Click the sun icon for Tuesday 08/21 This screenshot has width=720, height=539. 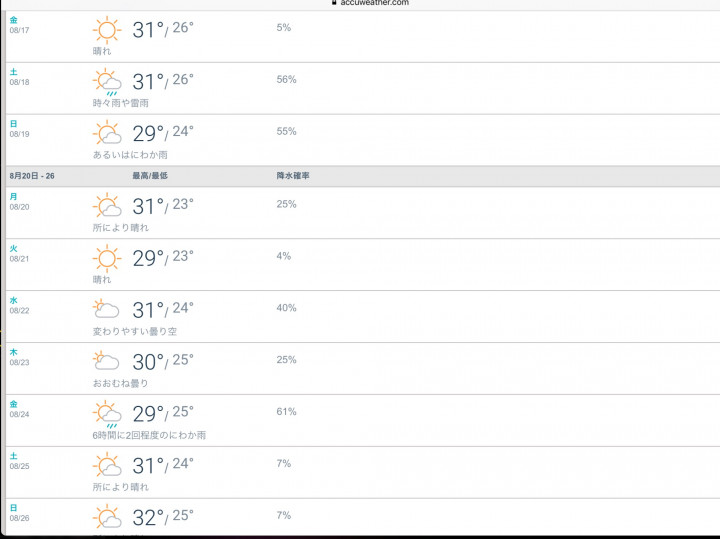[107, 258]
